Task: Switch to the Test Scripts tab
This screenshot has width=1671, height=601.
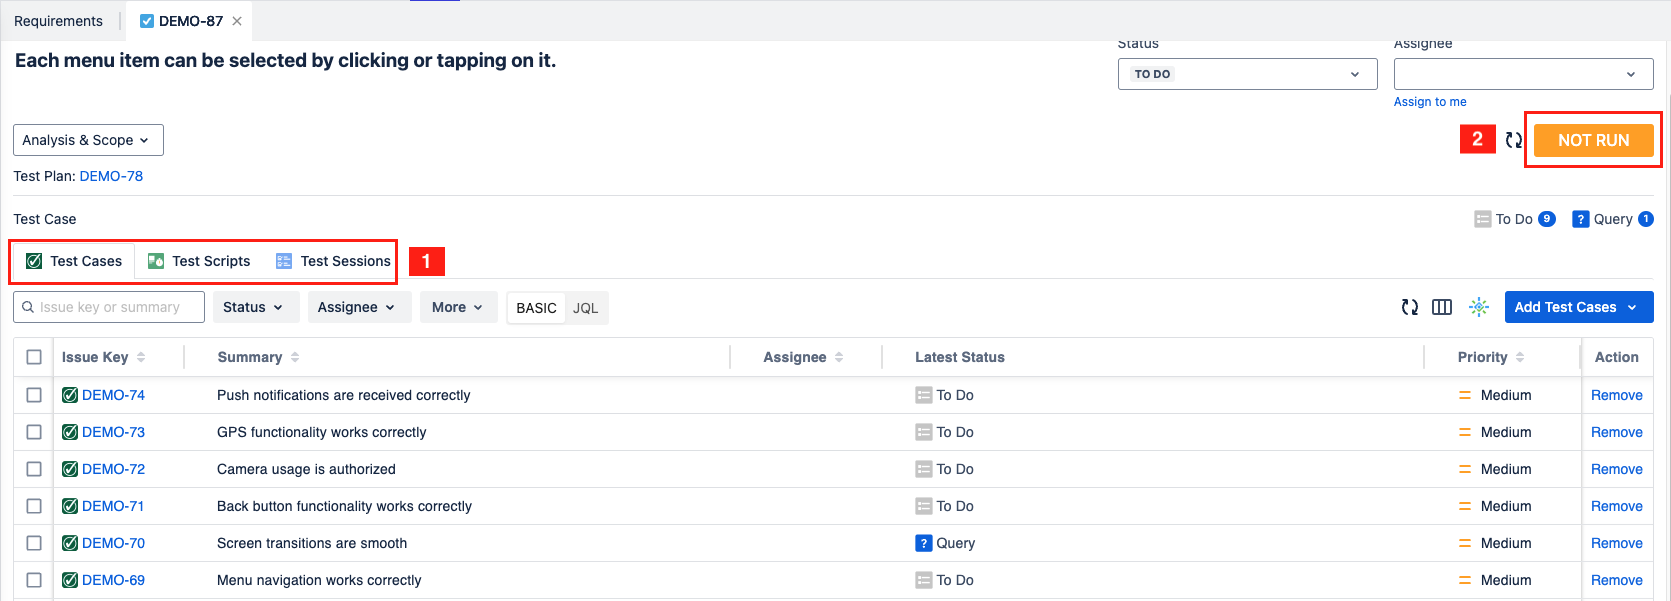Action: (199, 261)
